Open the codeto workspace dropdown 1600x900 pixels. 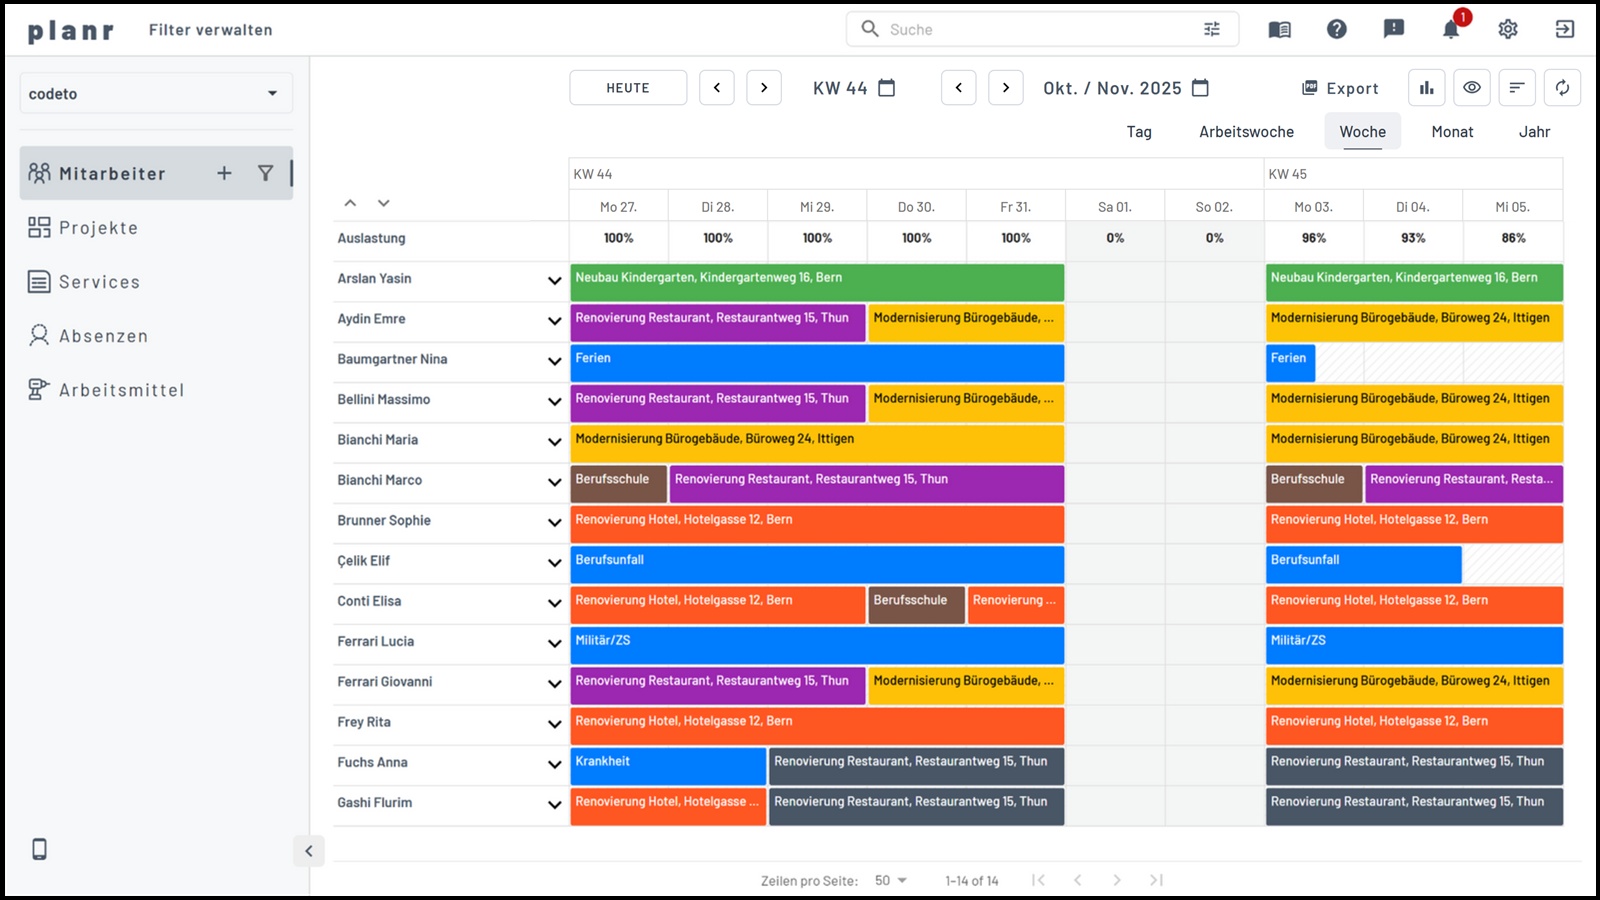pyautogui.click(x=156, y=93)
